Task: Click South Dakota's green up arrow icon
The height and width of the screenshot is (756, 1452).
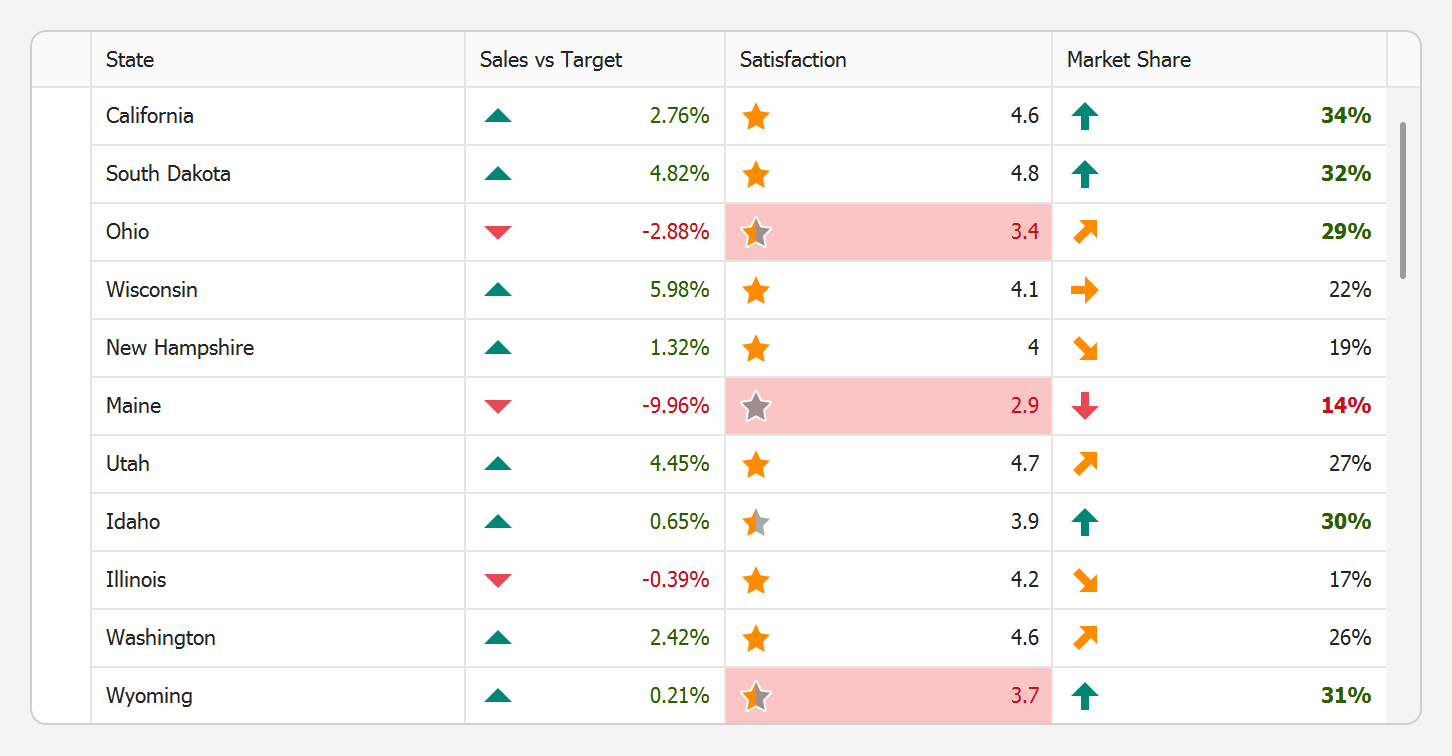Action: point(1084,175)
